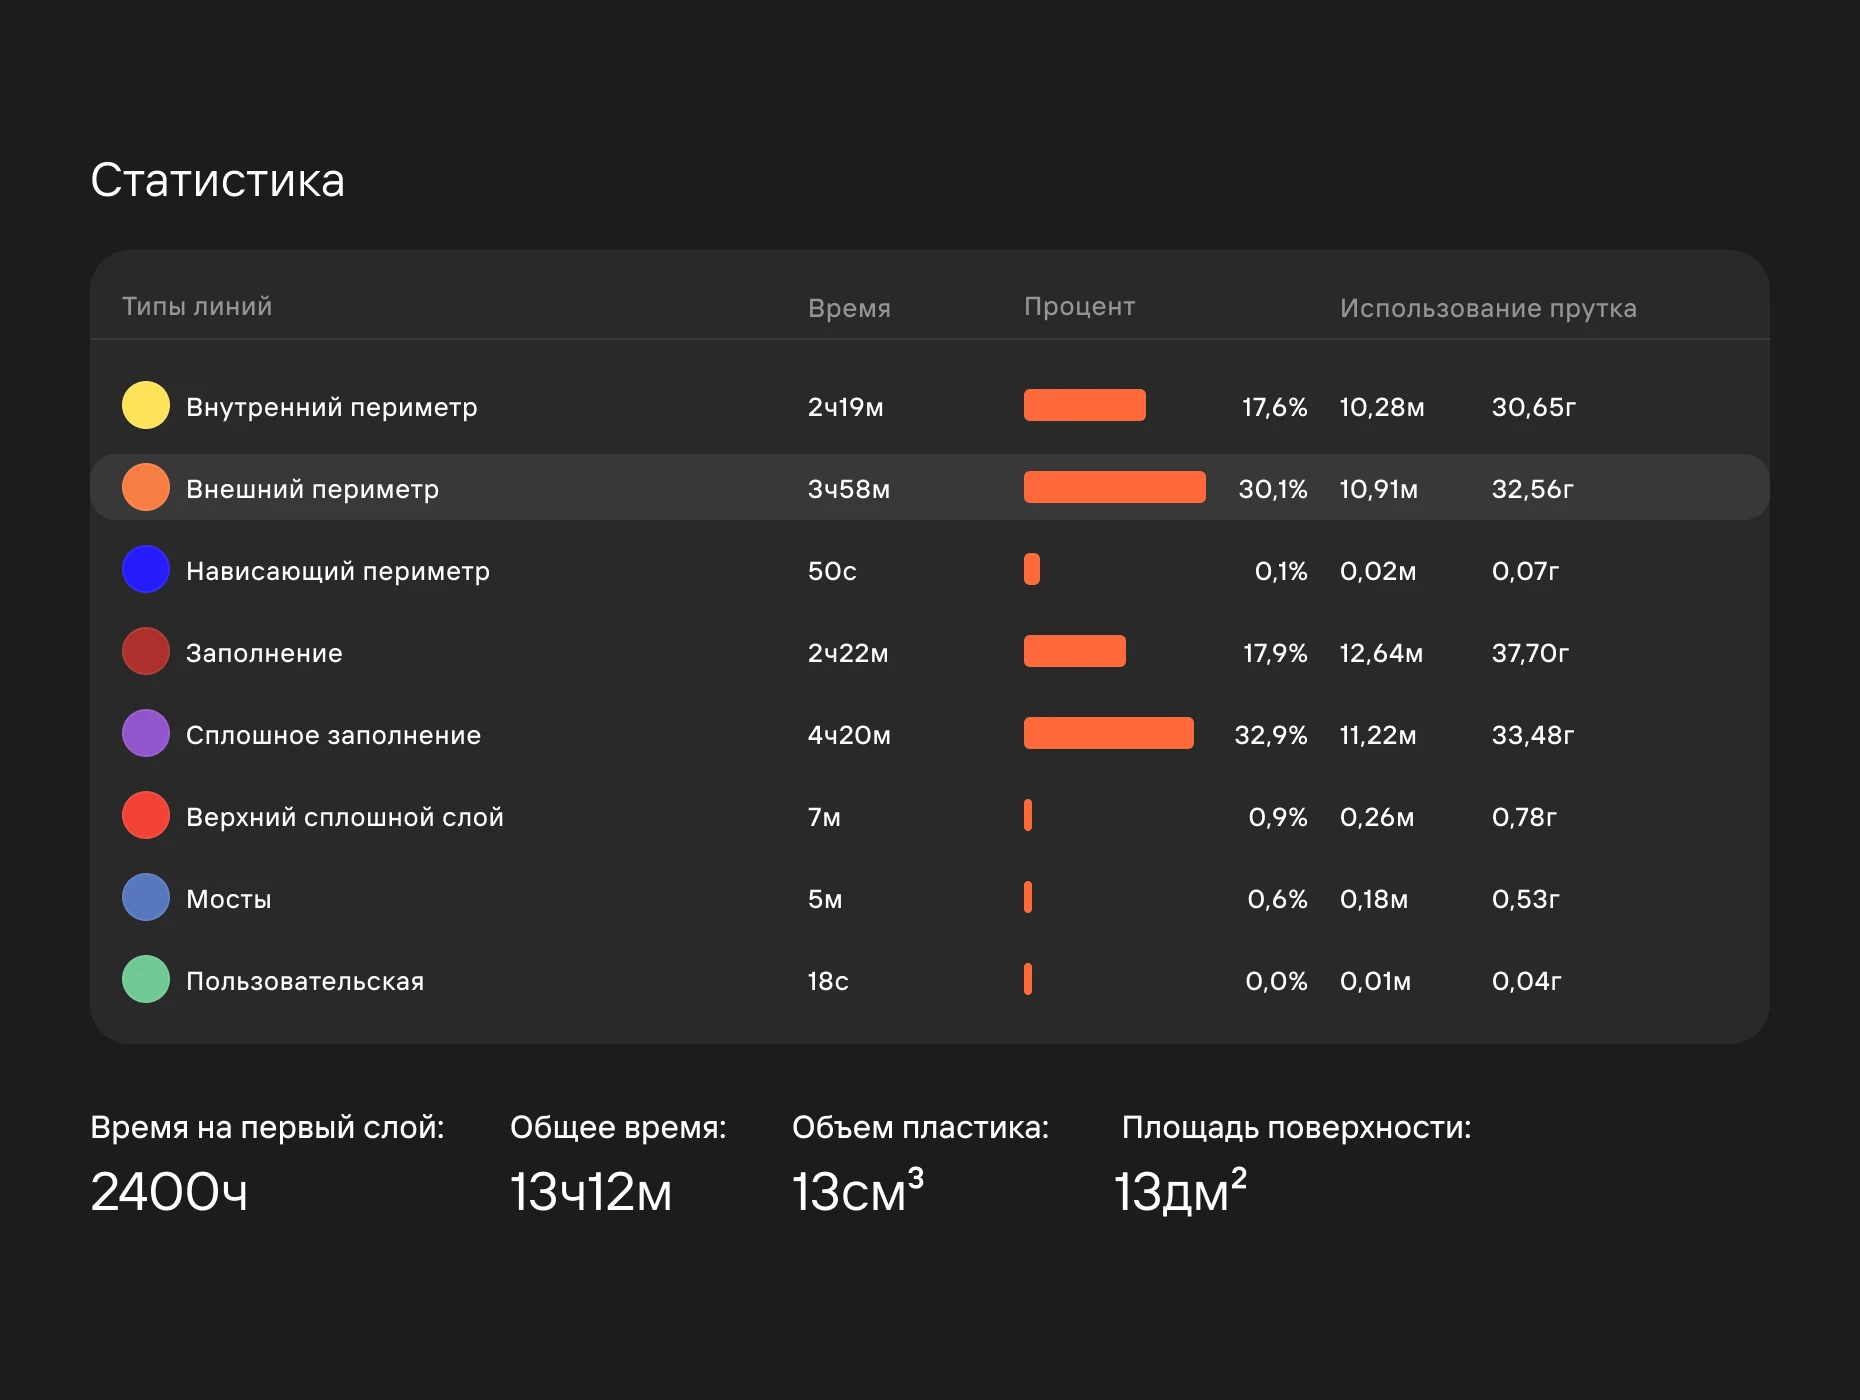Viewport: 1860px width, 1400px height.
Task: Click the time value 2ч22м
Action: click(848, 653)
